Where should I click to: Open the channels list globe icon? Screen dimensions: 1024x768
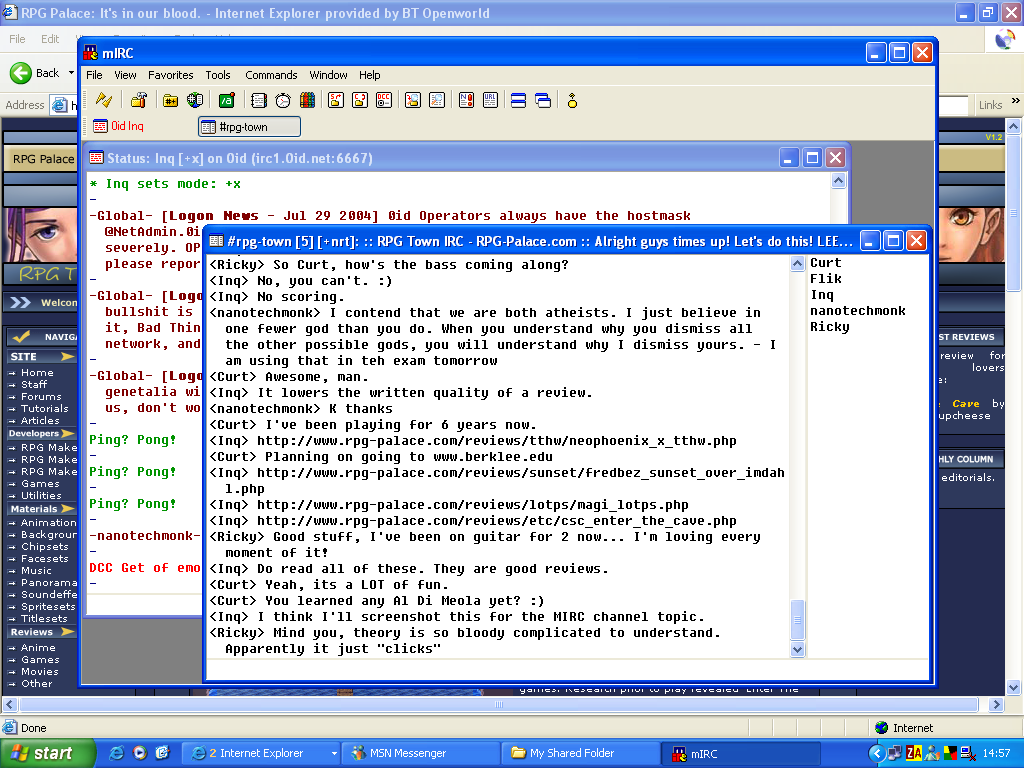coord(195,100)
